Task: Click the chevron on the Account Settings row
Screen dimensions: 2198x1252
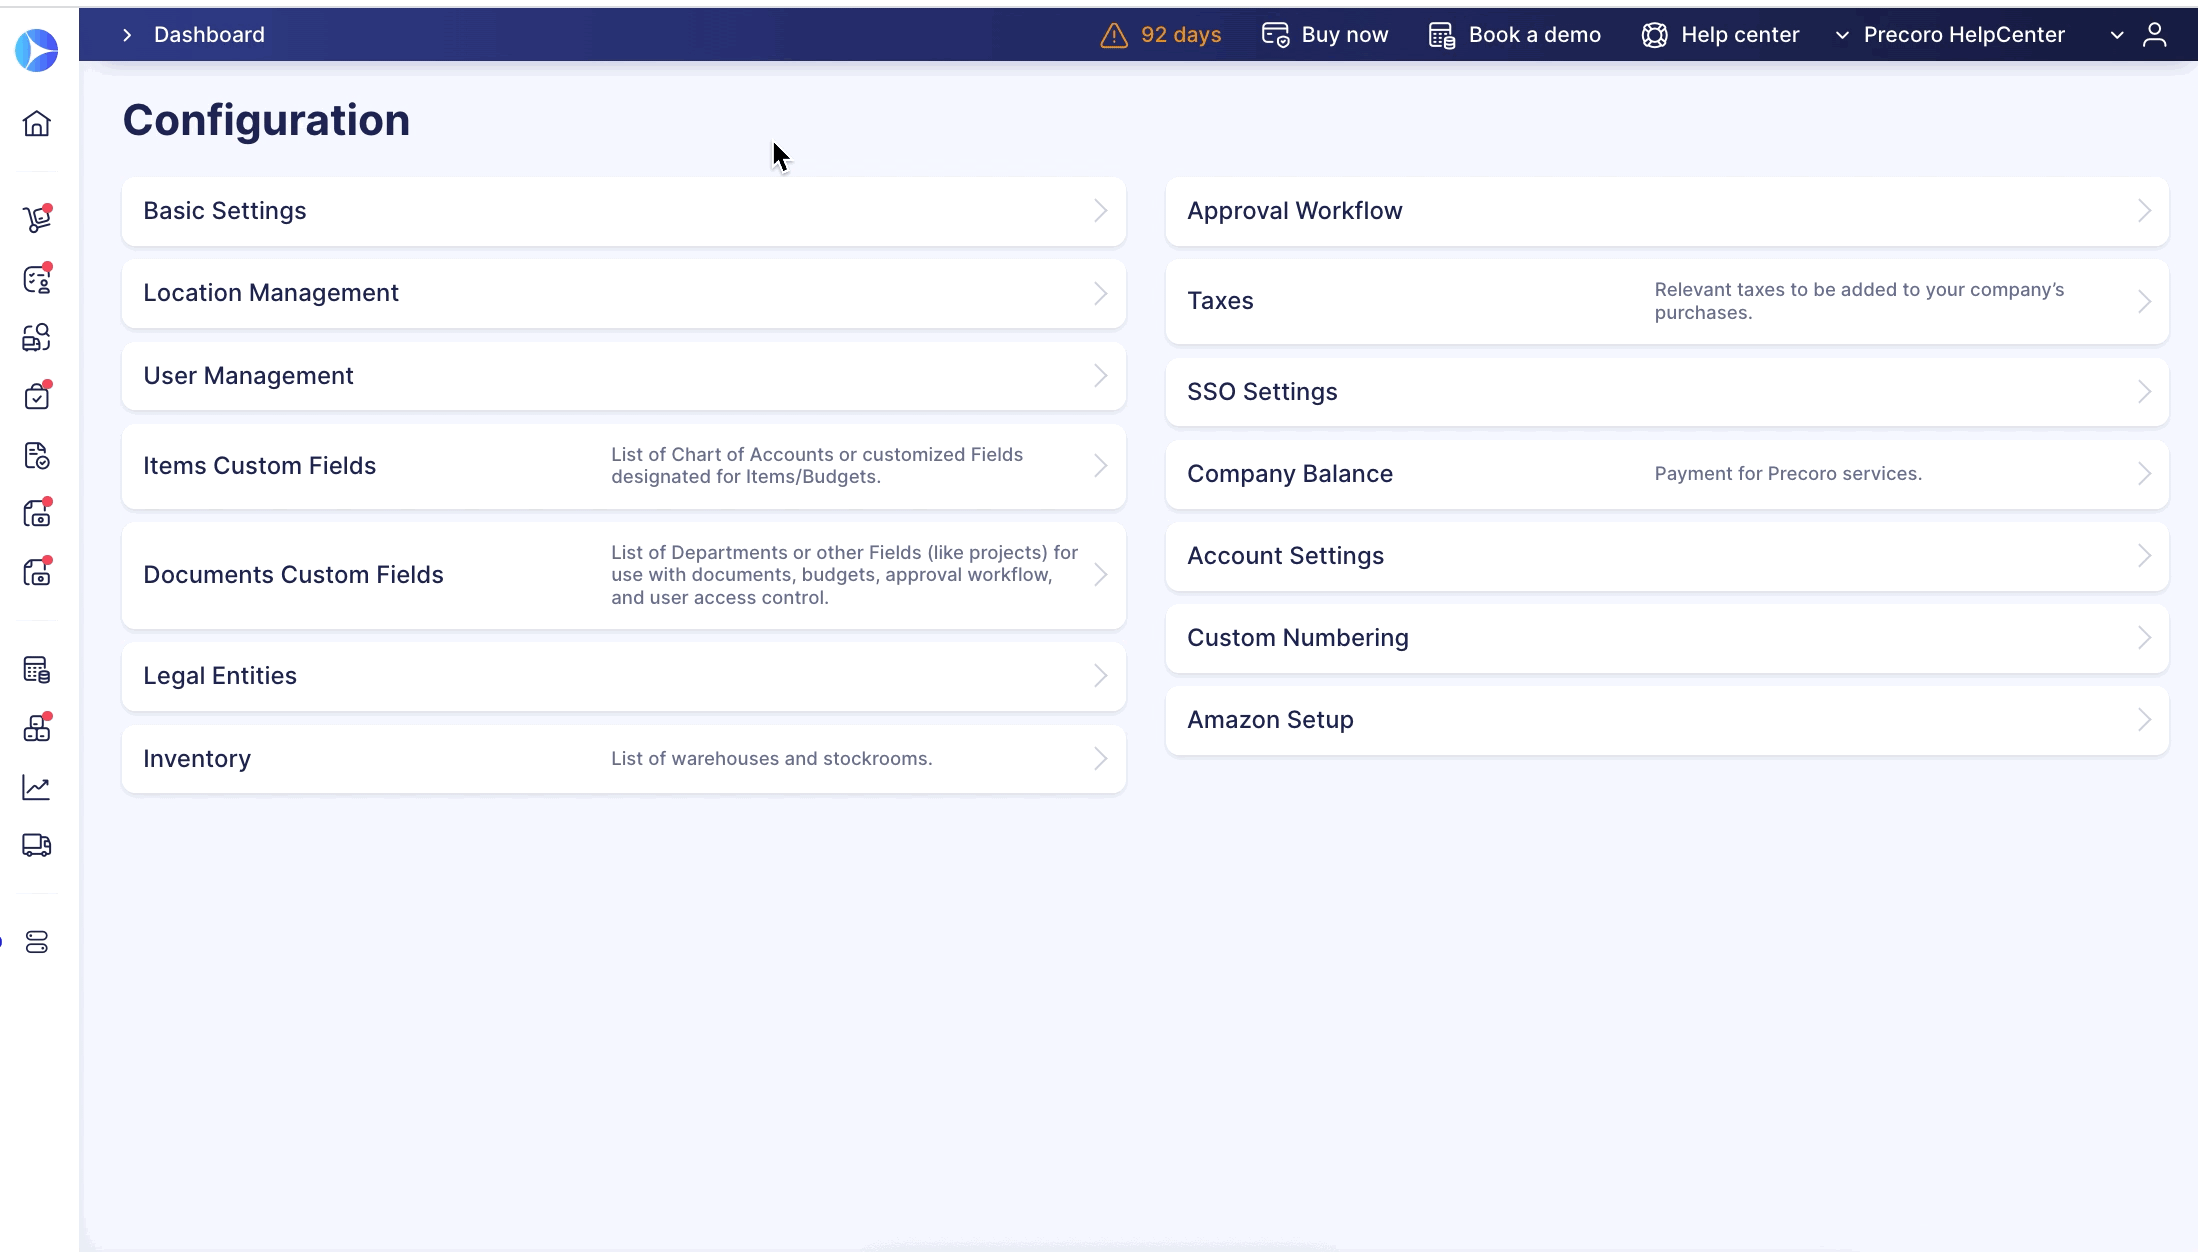Action: (2144, 556)
